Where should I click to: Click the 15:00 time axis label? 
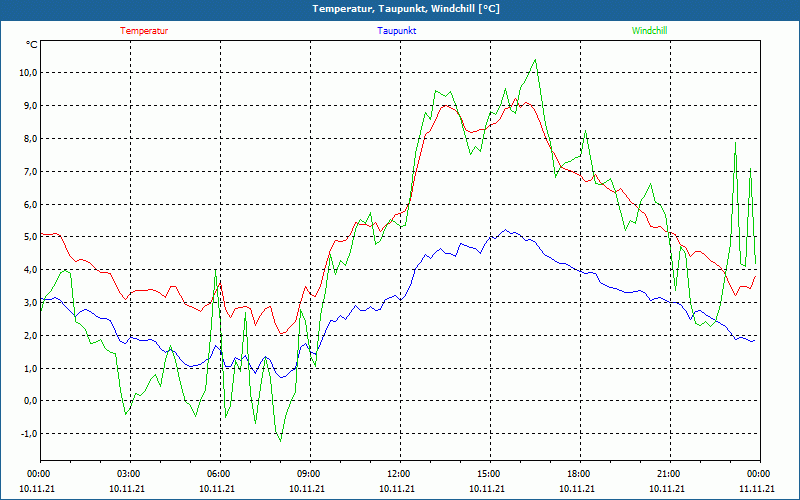[489, 474]
